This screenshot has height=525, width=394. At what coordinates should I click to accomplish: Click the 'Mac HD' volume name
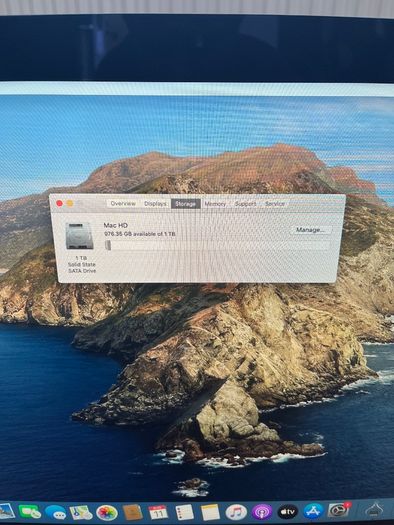pos(116,225)
